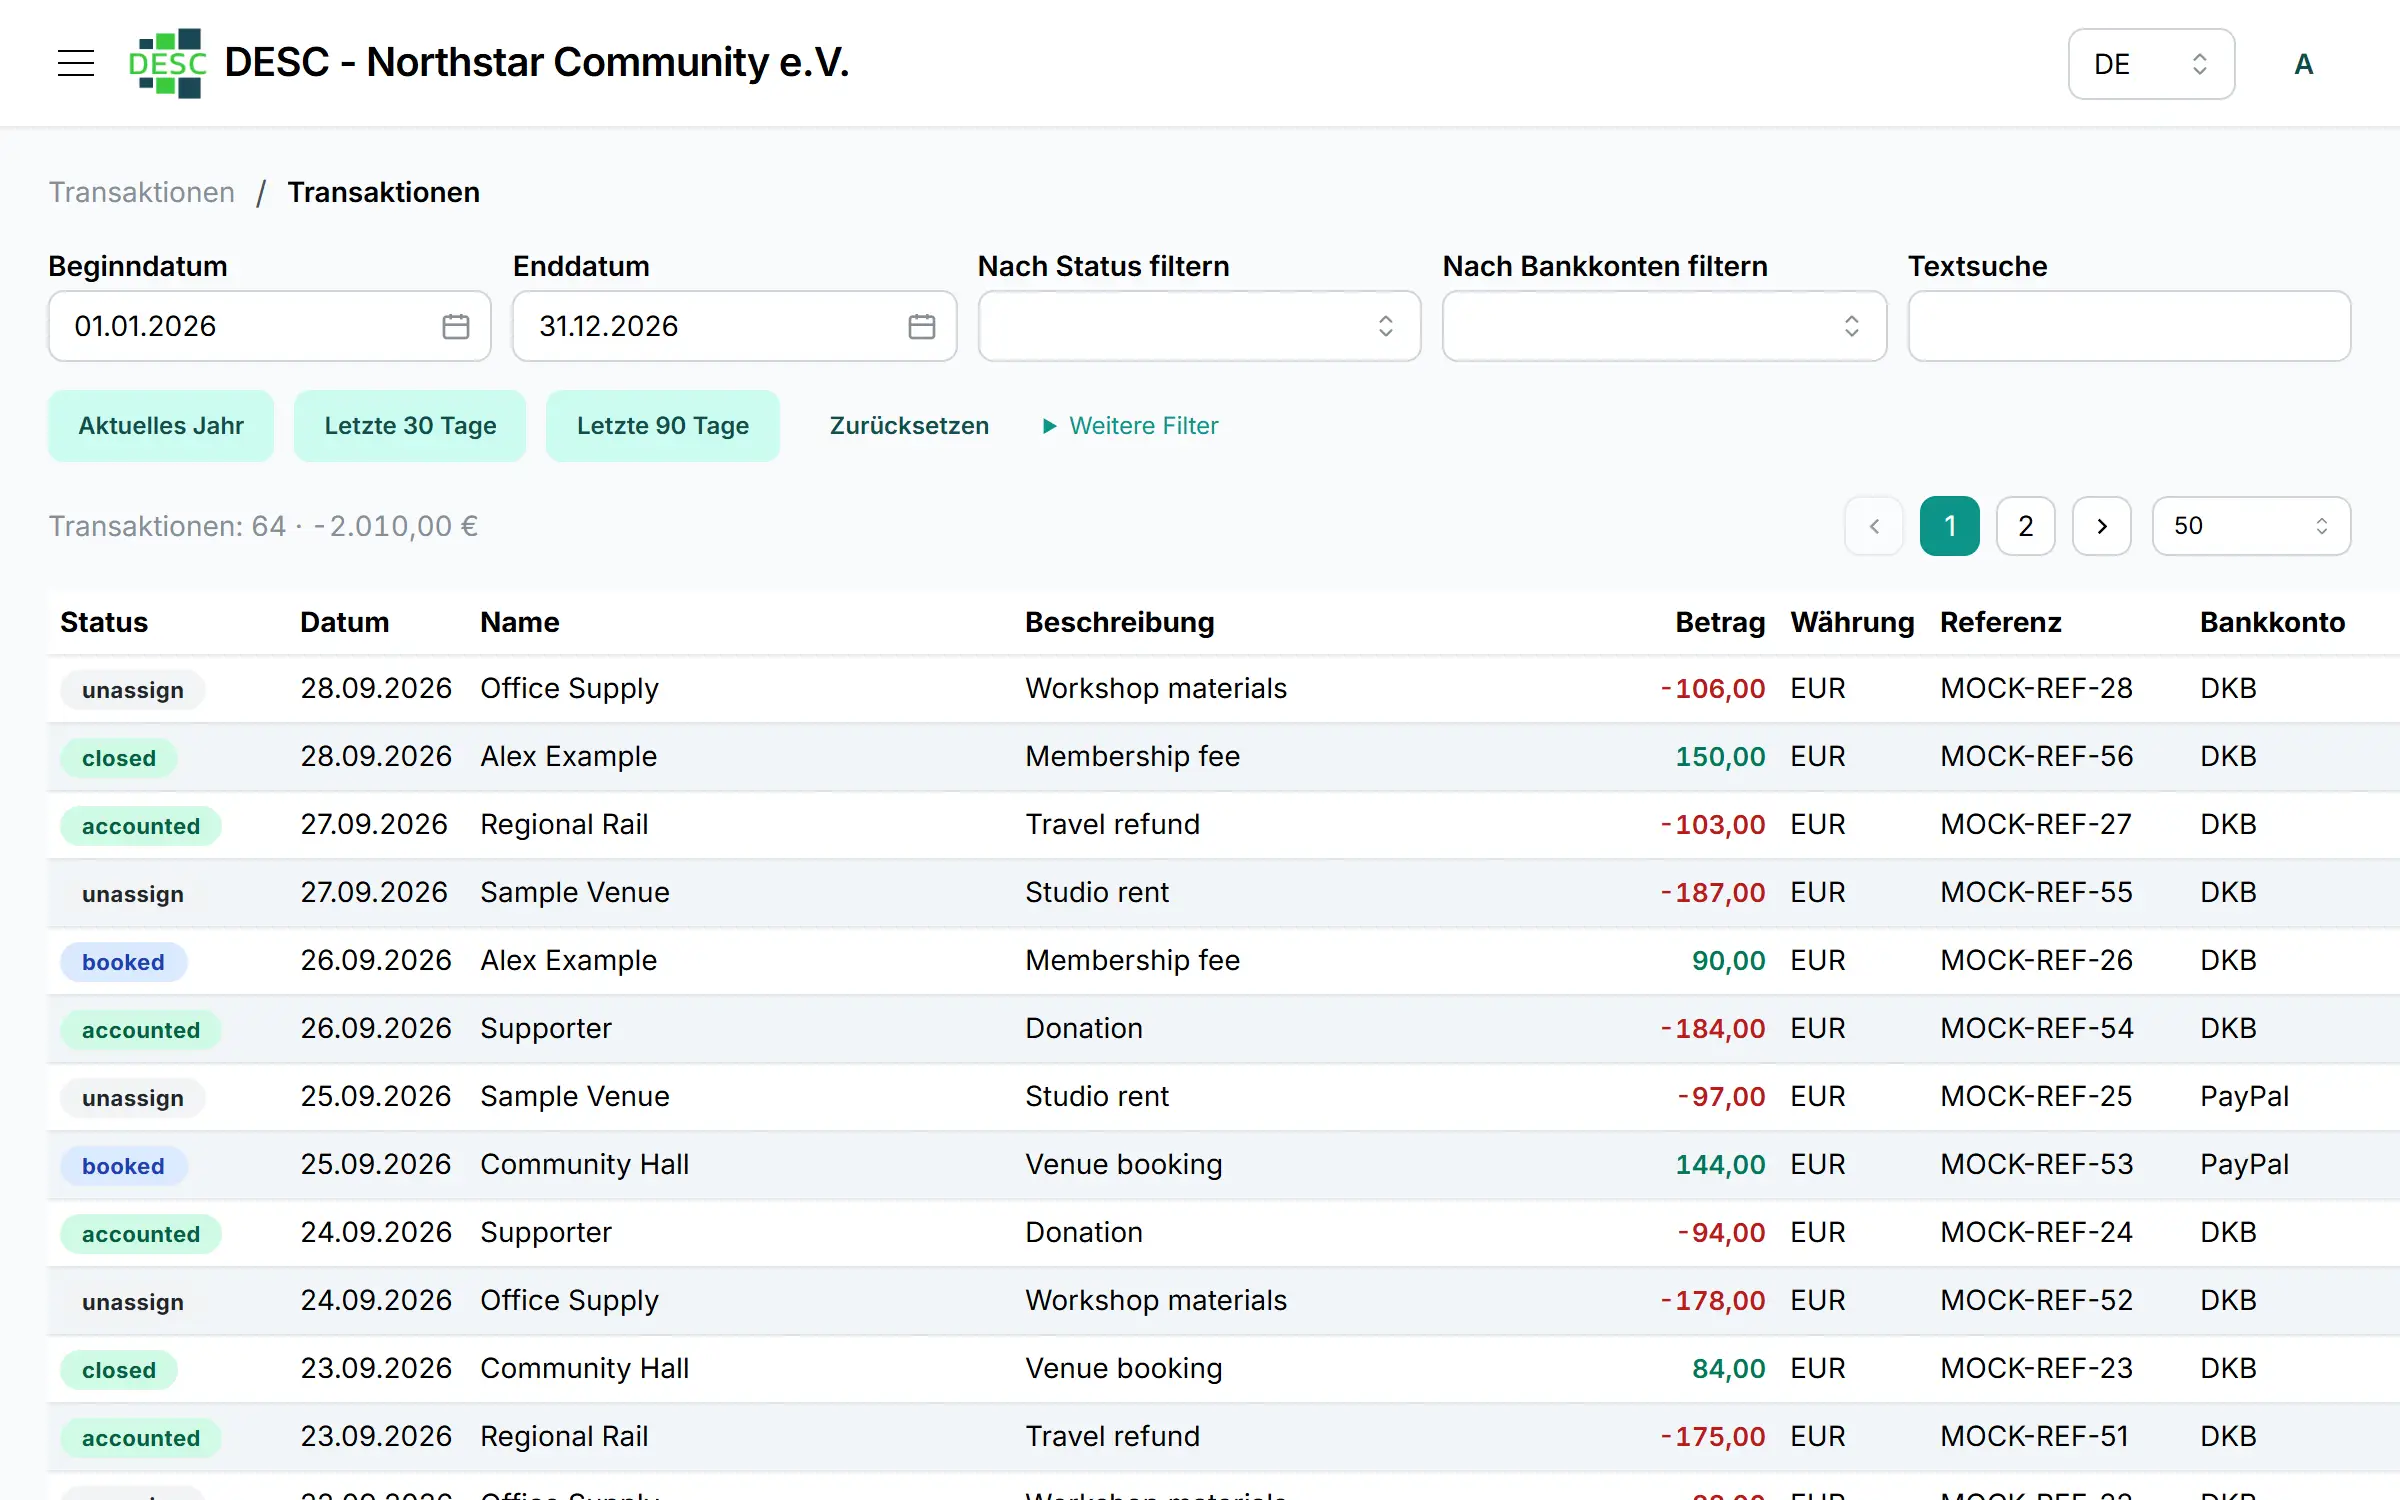Go to page 2 in pagination

2026,526
